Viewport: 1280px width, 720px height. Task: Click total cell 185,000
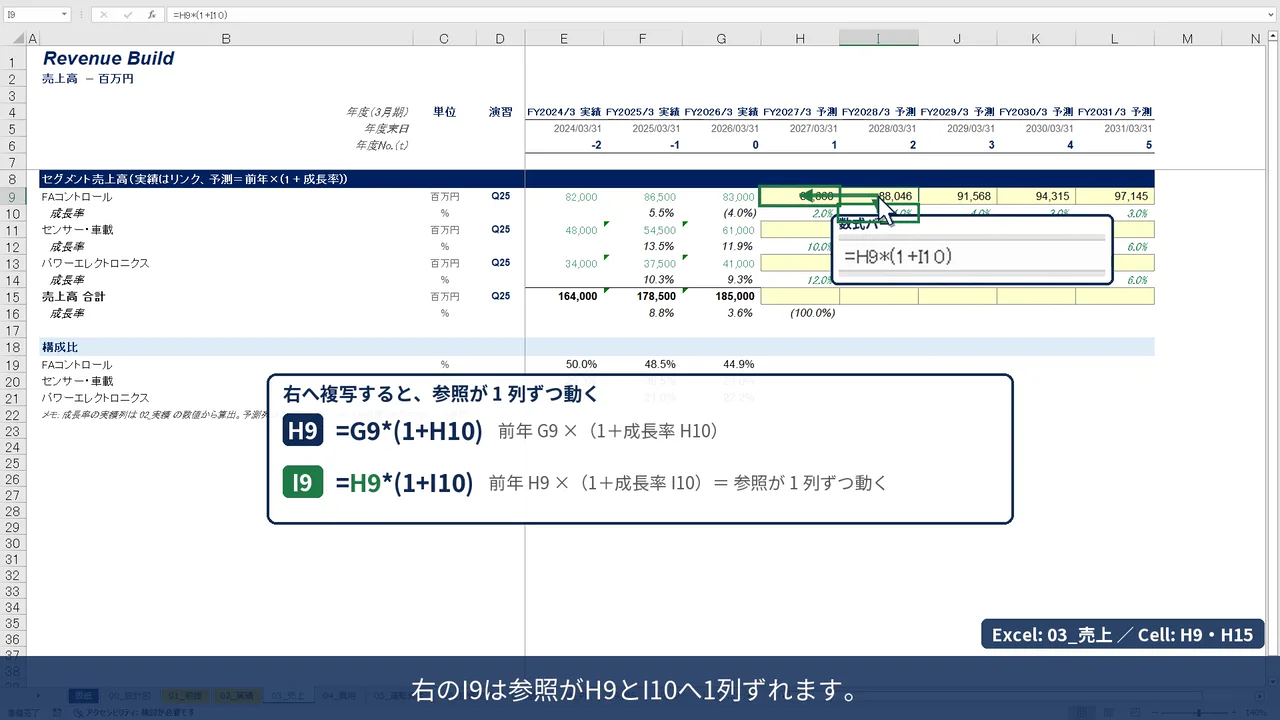click(x=734, y=297)
